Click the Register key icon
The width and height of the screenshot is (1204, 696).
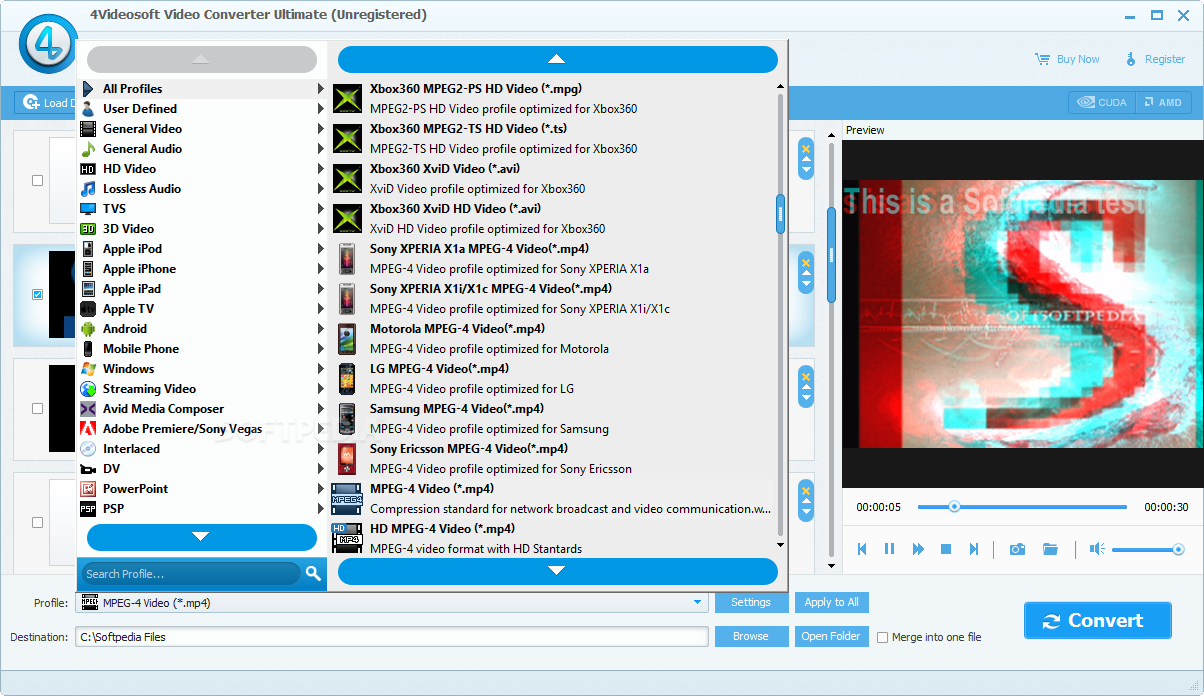[1131, 59]
